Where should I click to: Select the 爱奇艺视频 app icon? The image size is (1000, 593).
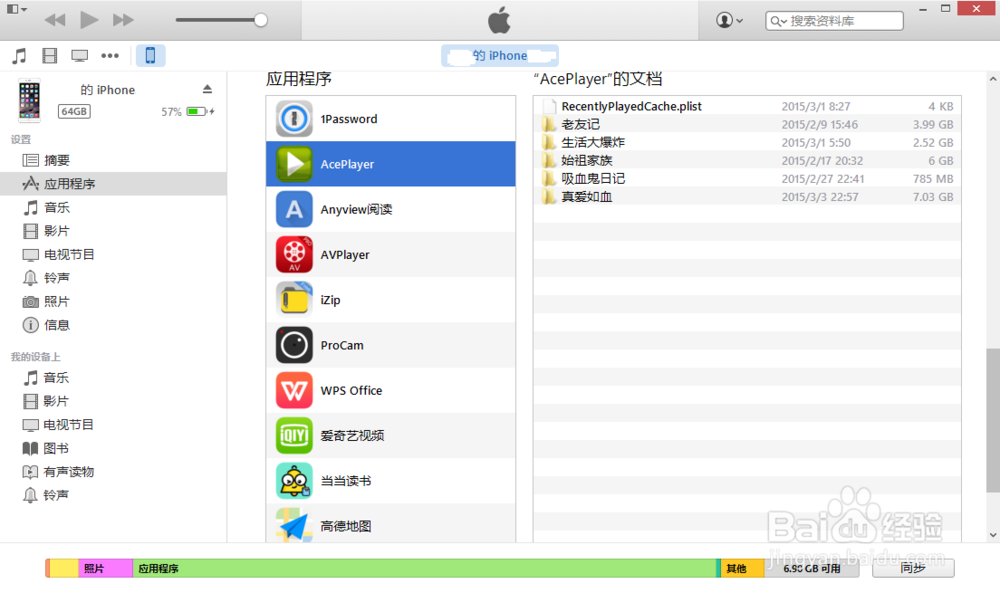click(x=294, y=436)
